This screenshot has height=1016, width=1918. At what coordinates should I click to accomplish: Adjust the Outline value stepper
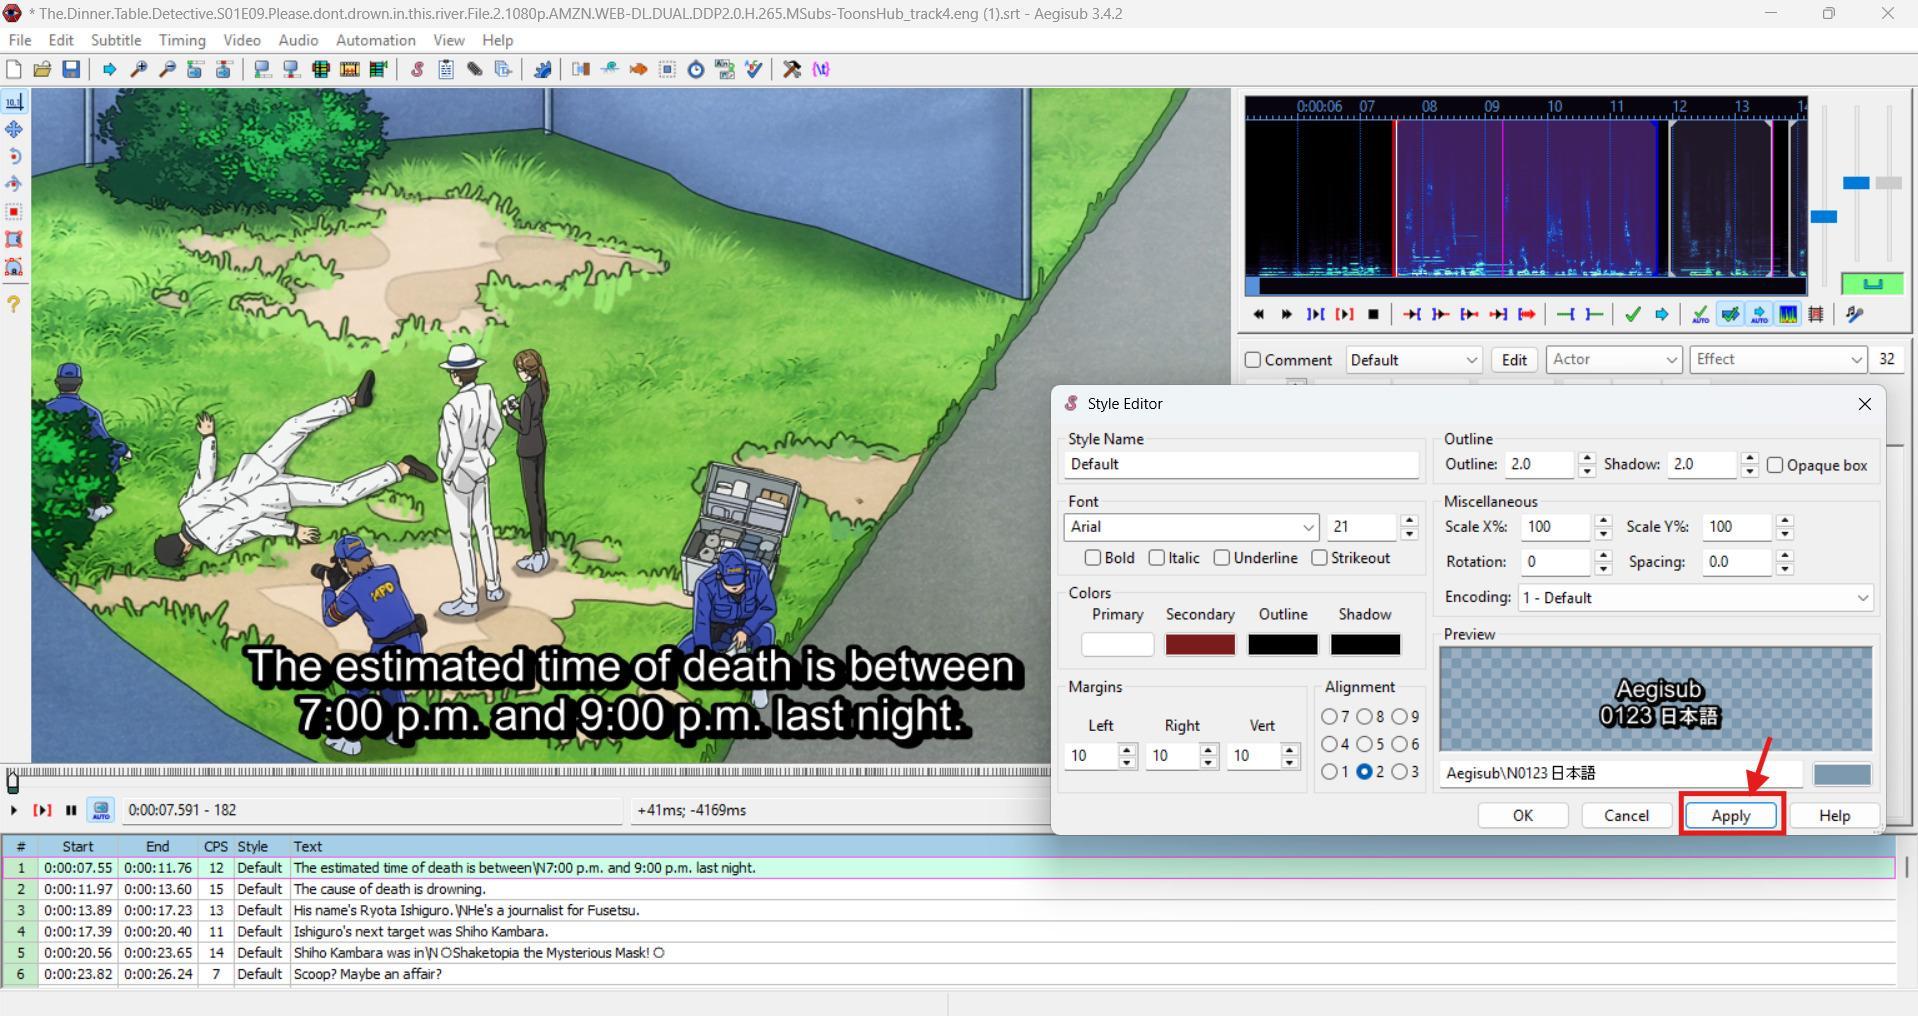coord(1586,465)
